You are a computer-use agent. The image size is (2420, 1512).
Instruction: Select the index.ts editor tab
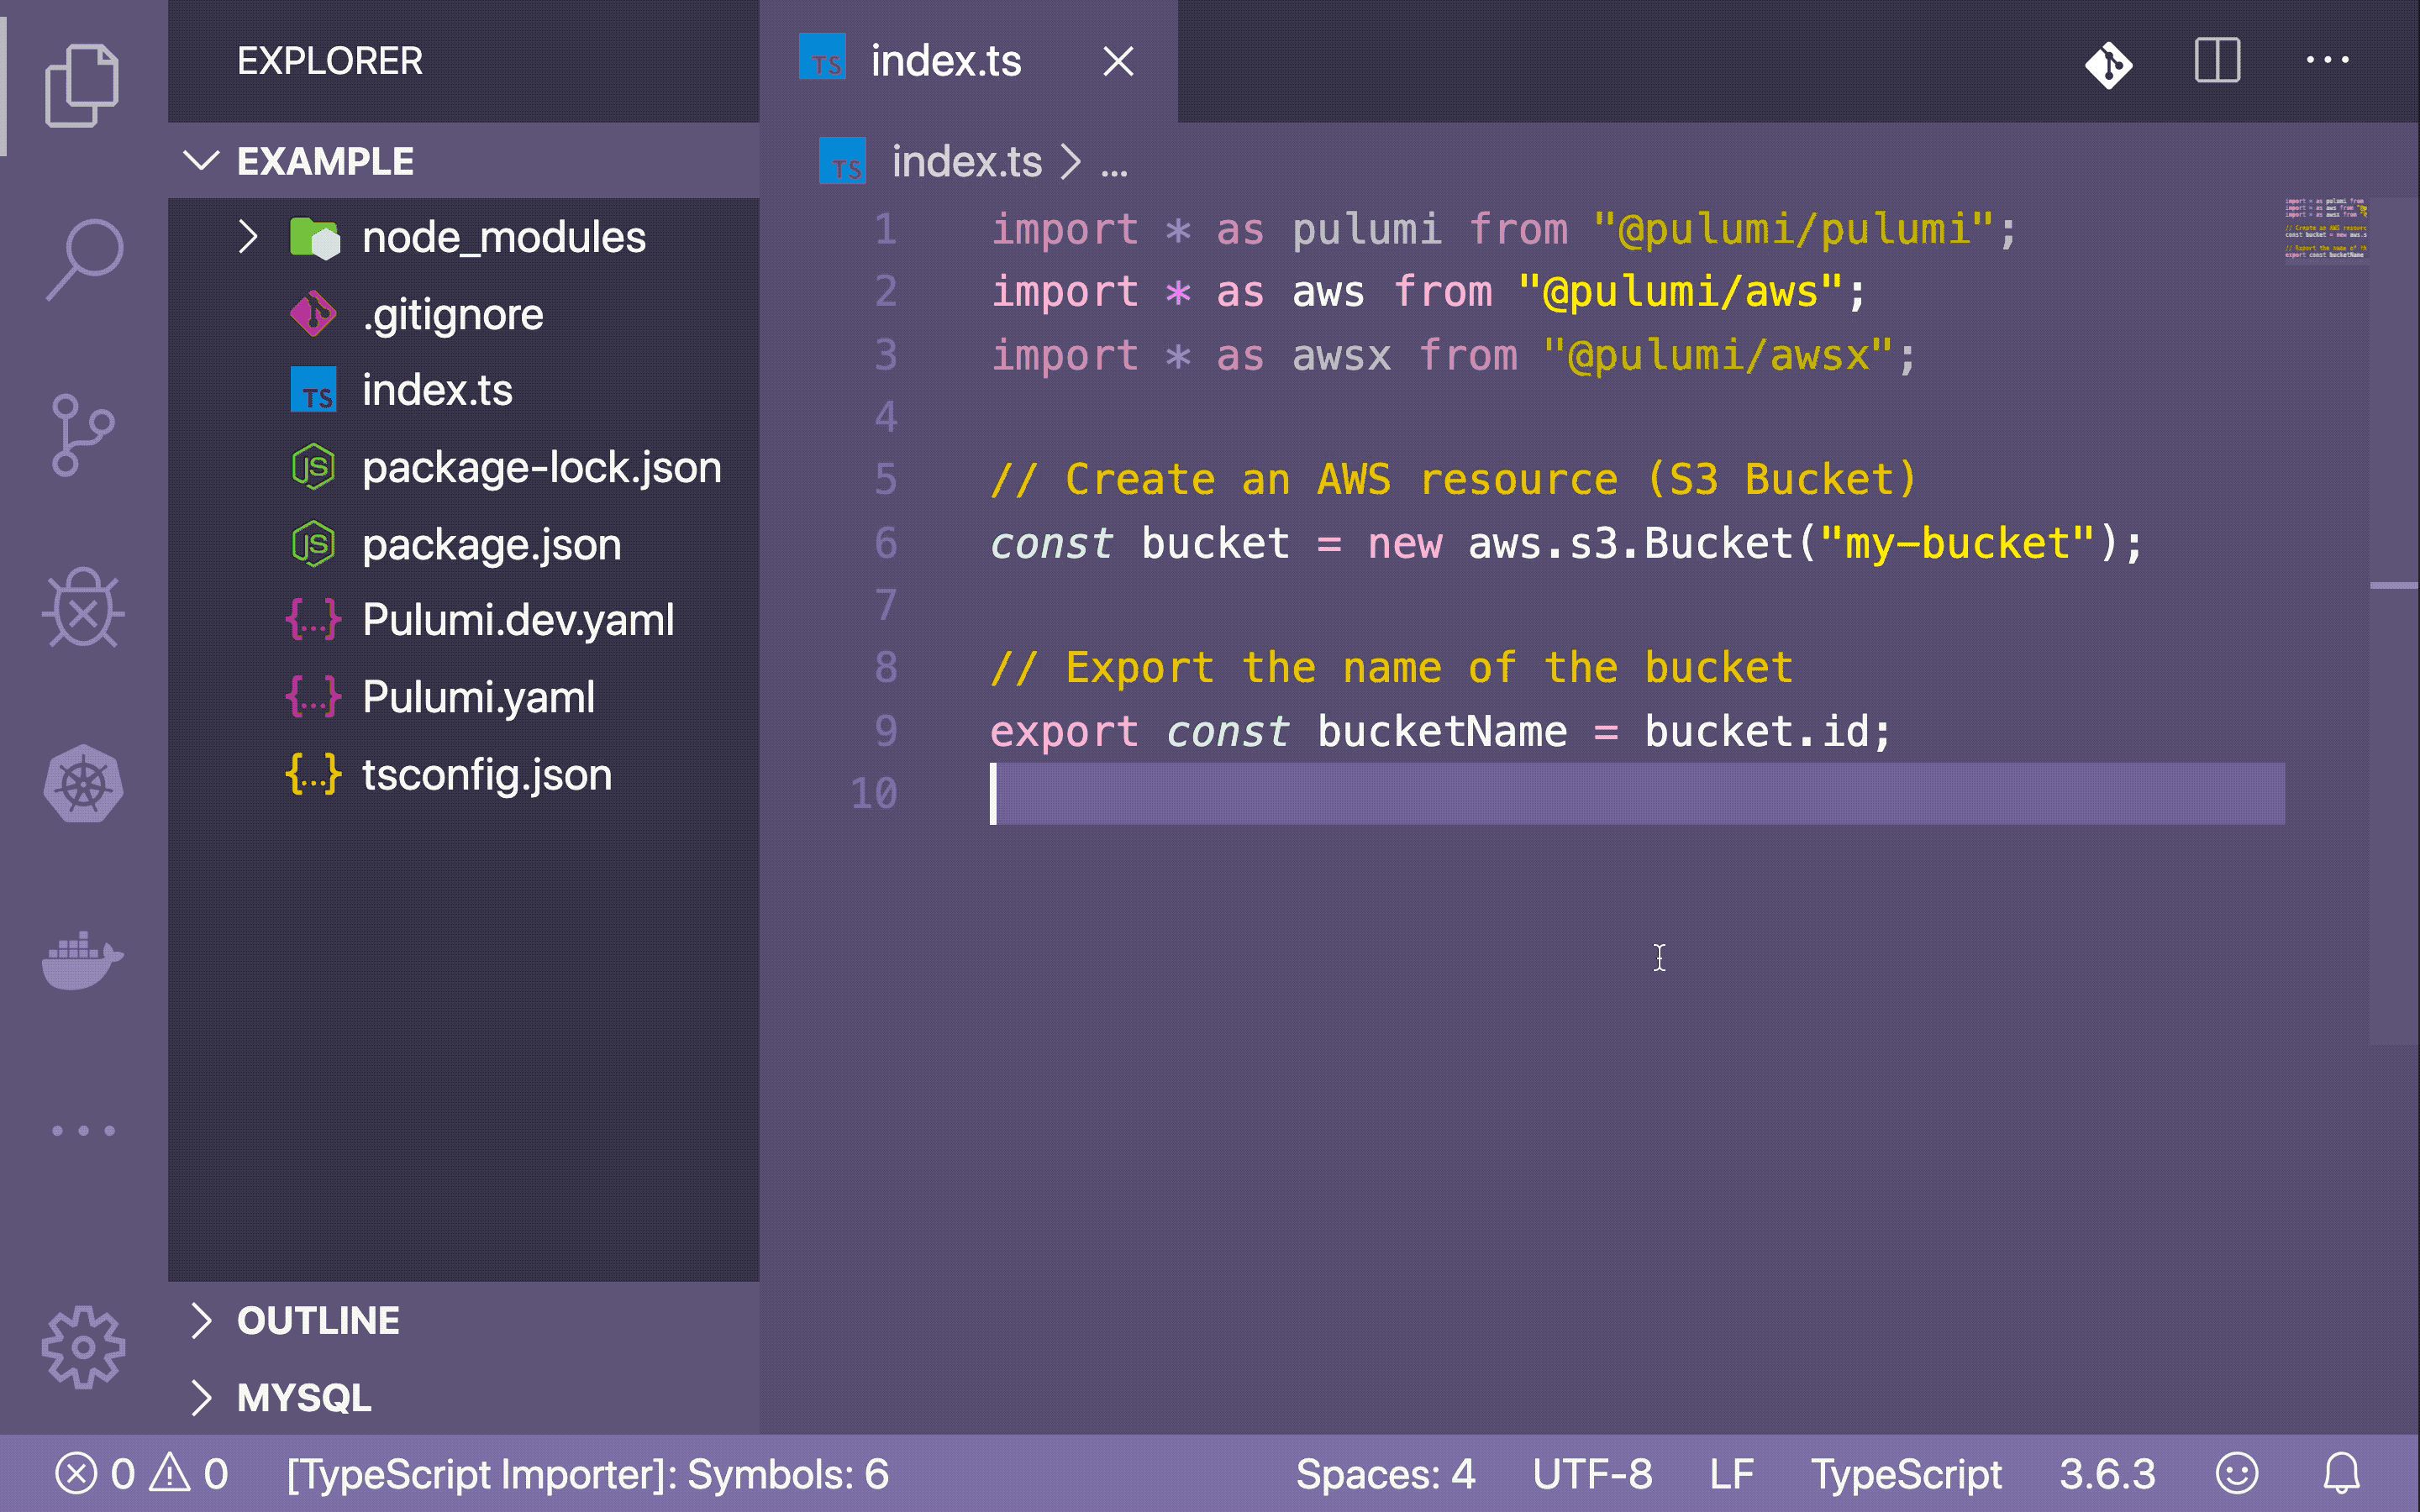(x=945, y=60)
